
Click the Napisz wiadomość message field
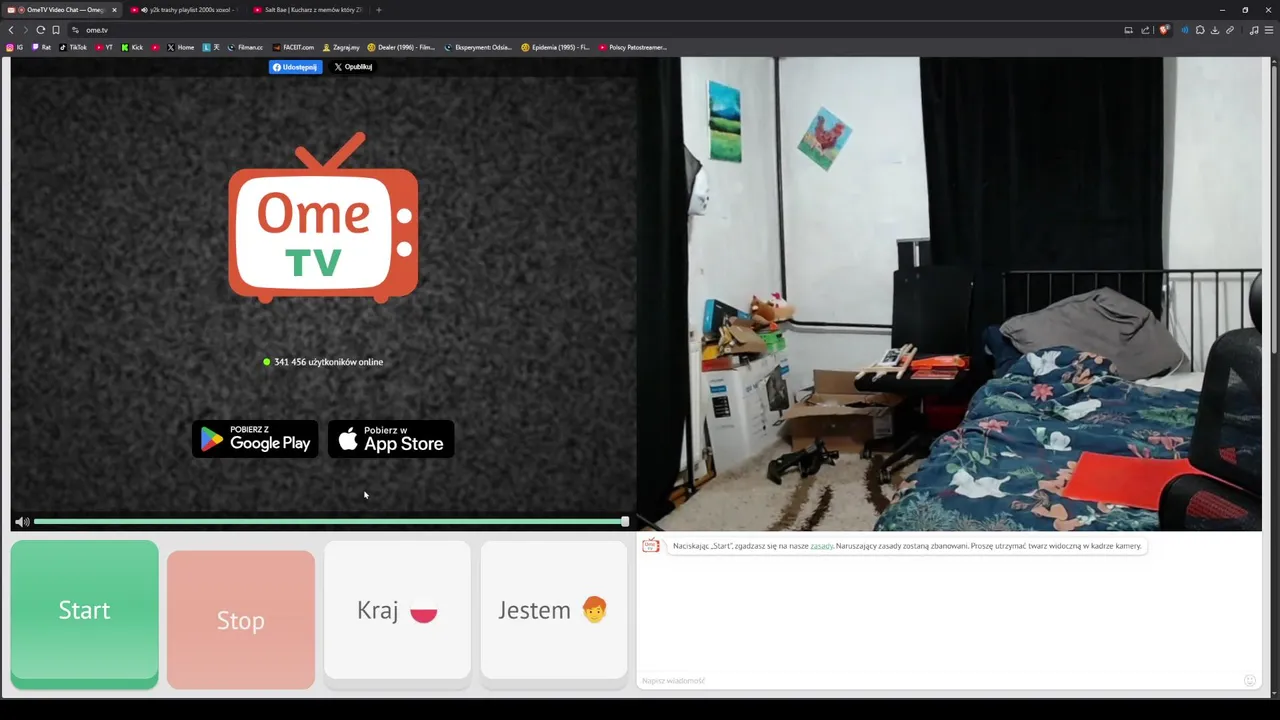938,680
